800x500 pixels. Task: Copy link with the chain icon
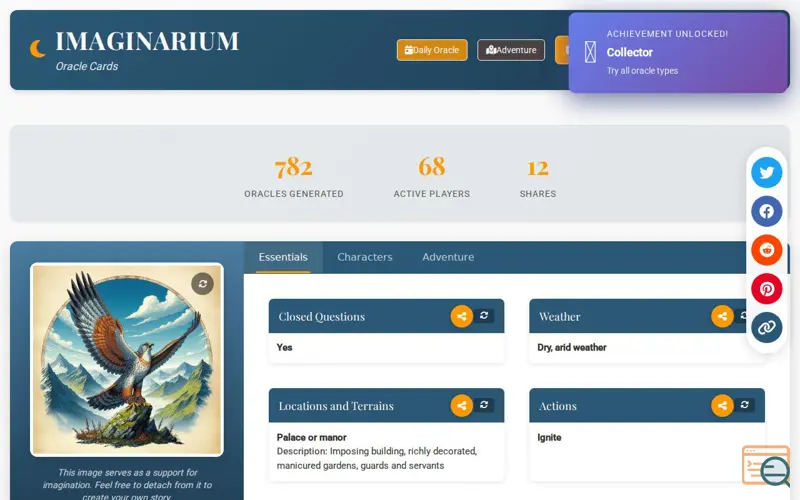766,328
